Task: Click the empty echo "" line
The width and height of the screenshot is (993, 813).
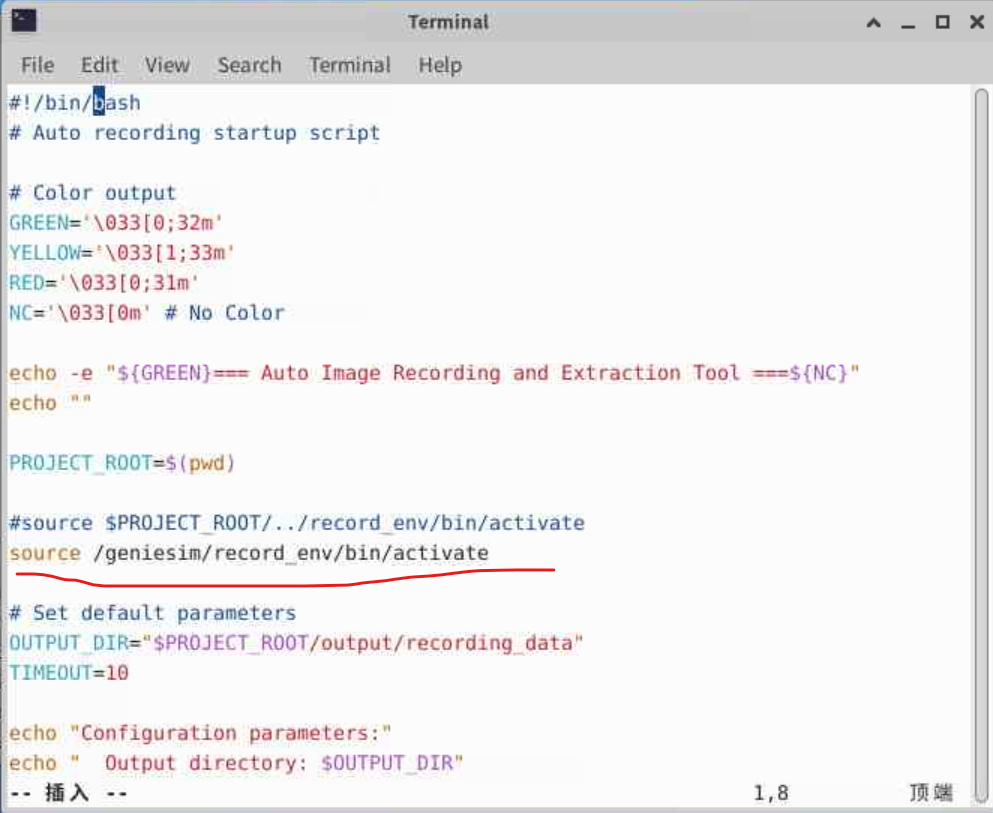Action: click(50, 403)
